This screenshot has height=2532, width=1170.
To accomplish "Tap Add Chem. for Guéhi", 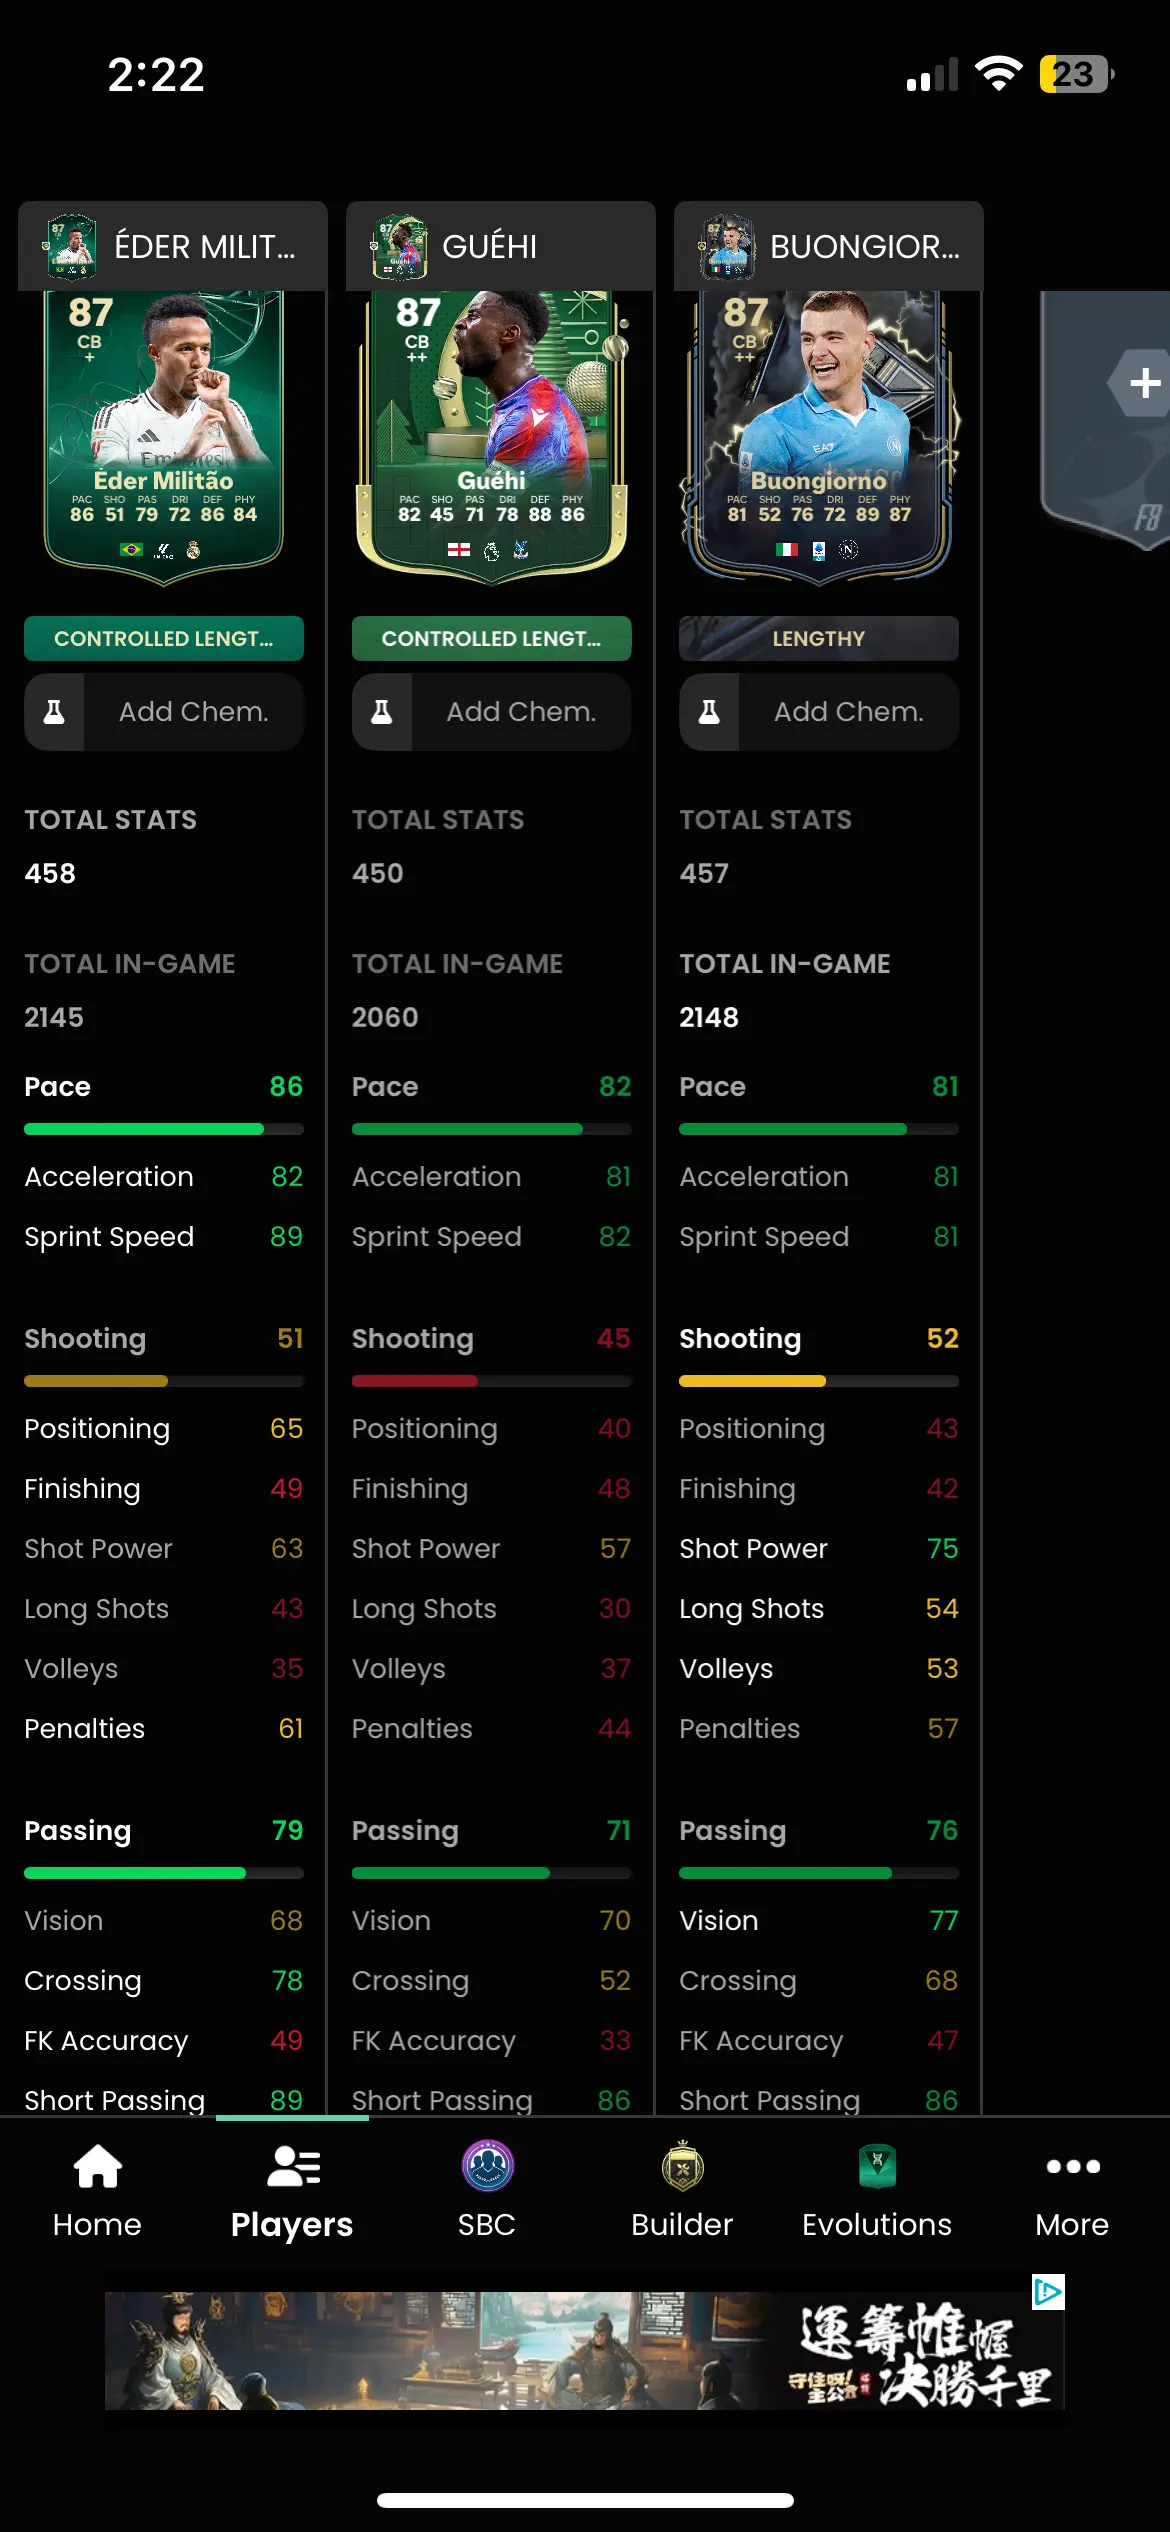I will coord(521,712).
